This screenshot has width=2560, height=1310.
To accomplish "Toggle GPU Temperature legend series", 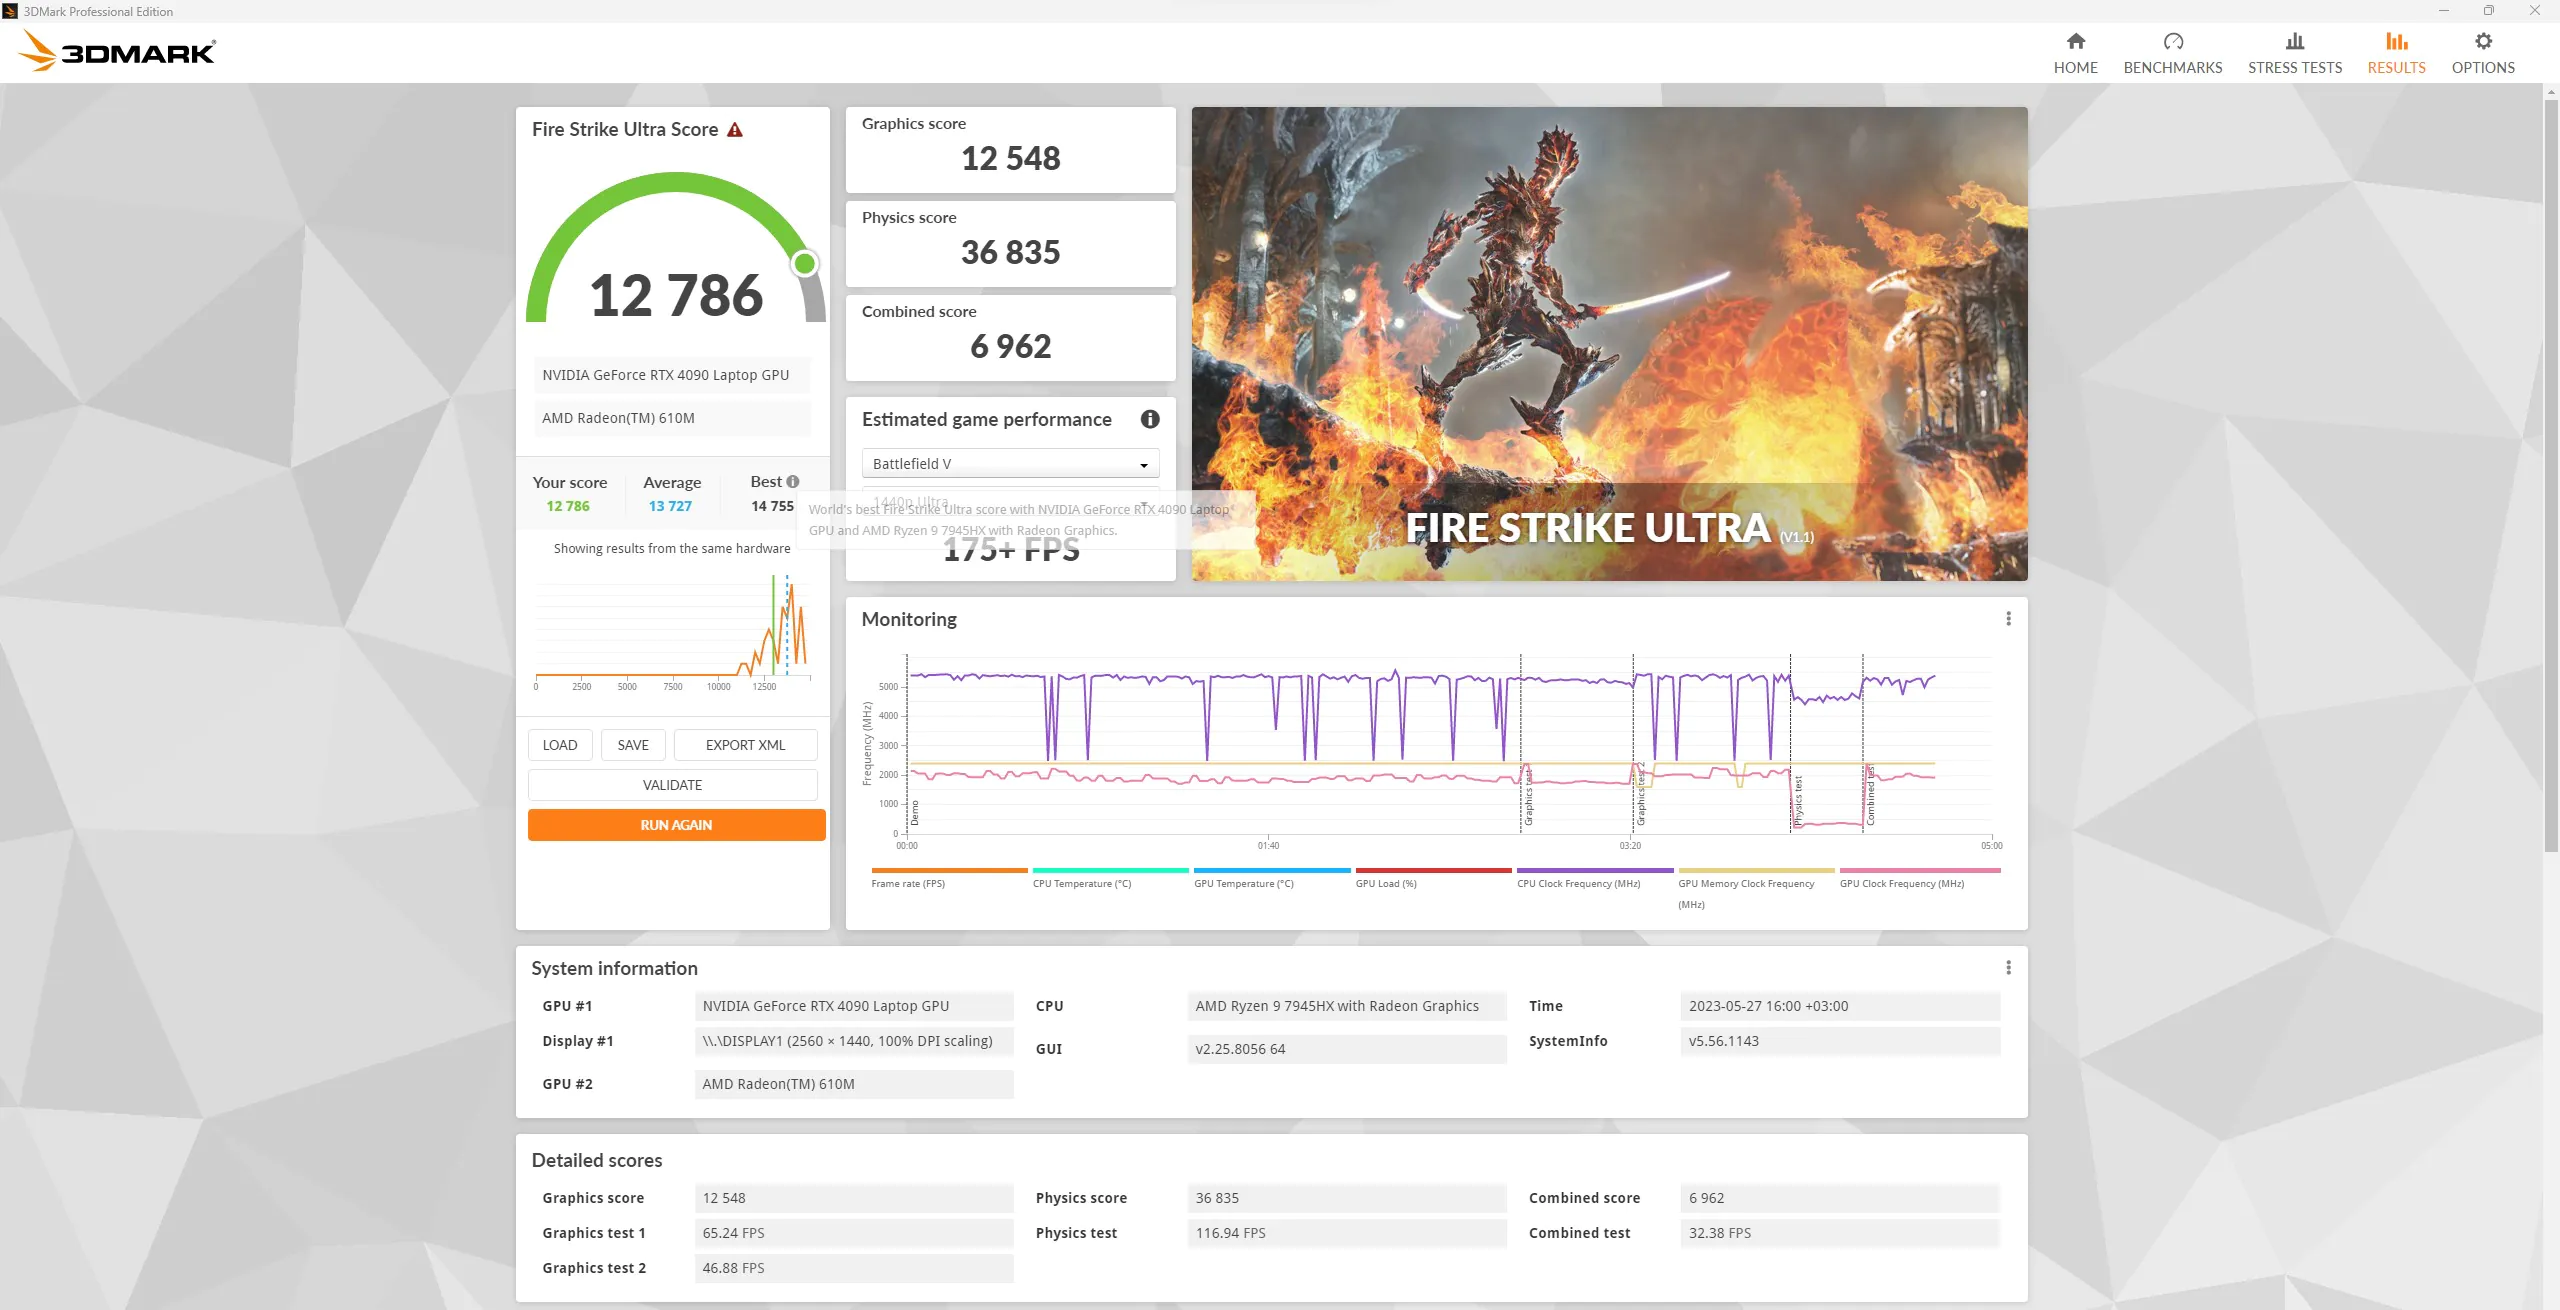I will 1271,878.
